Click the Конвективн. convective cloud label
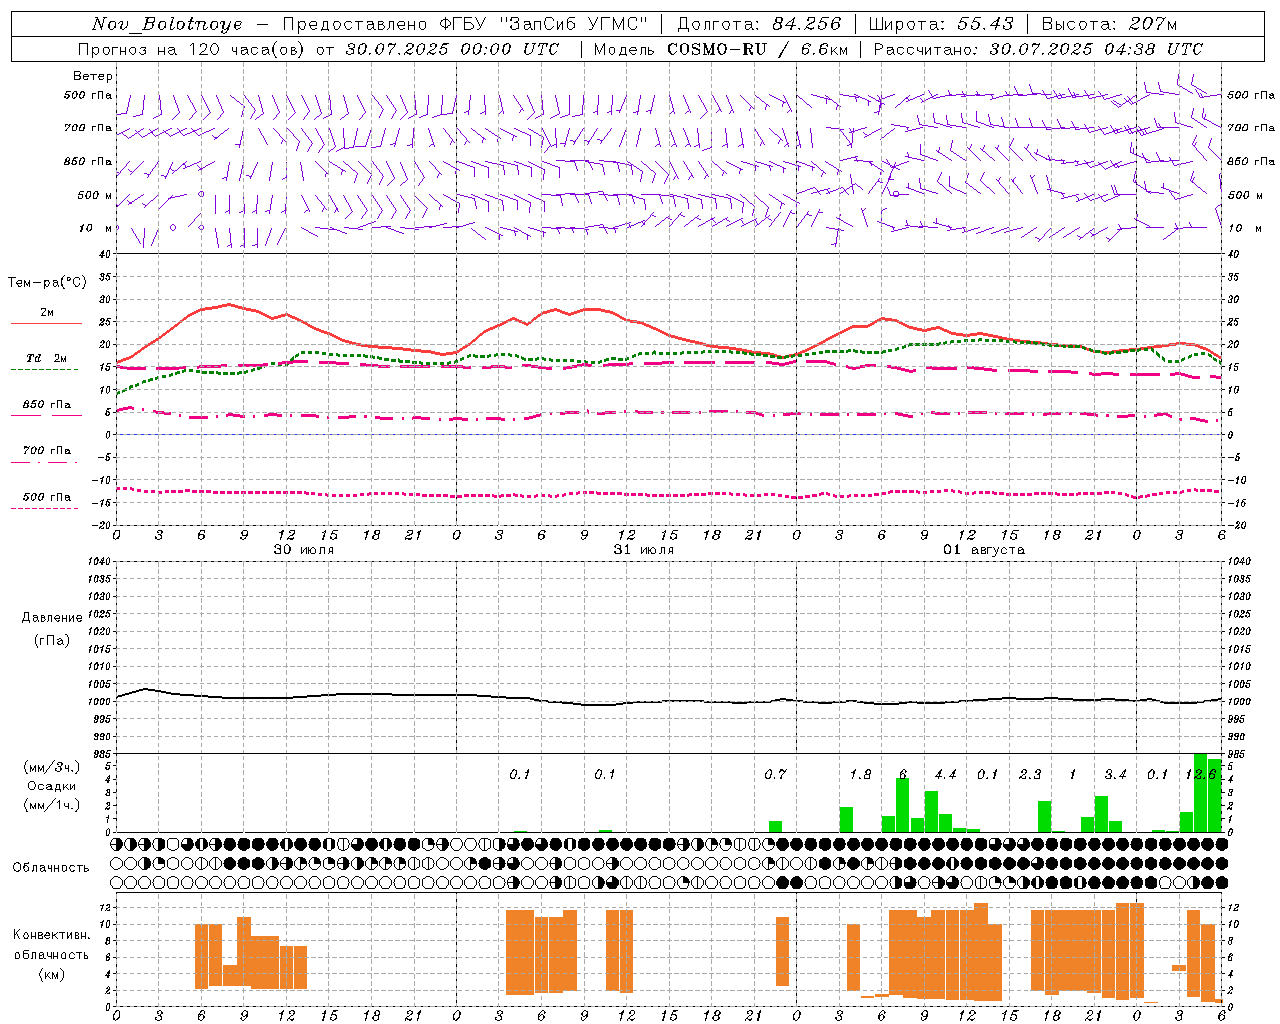 52,935
